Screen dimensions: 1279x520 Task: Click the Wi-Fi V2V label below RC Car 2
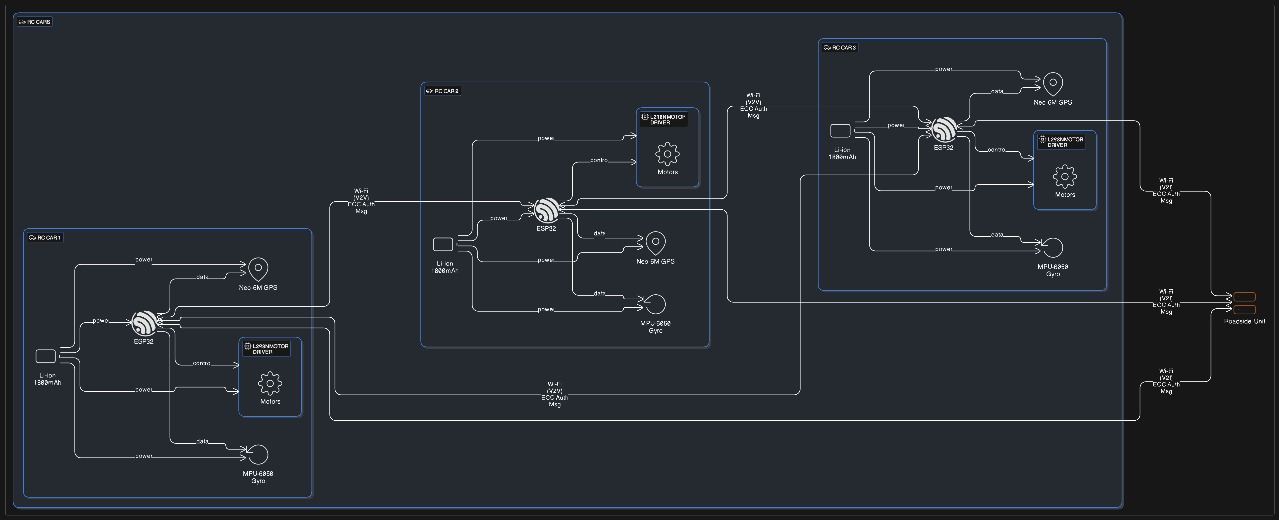553,393
